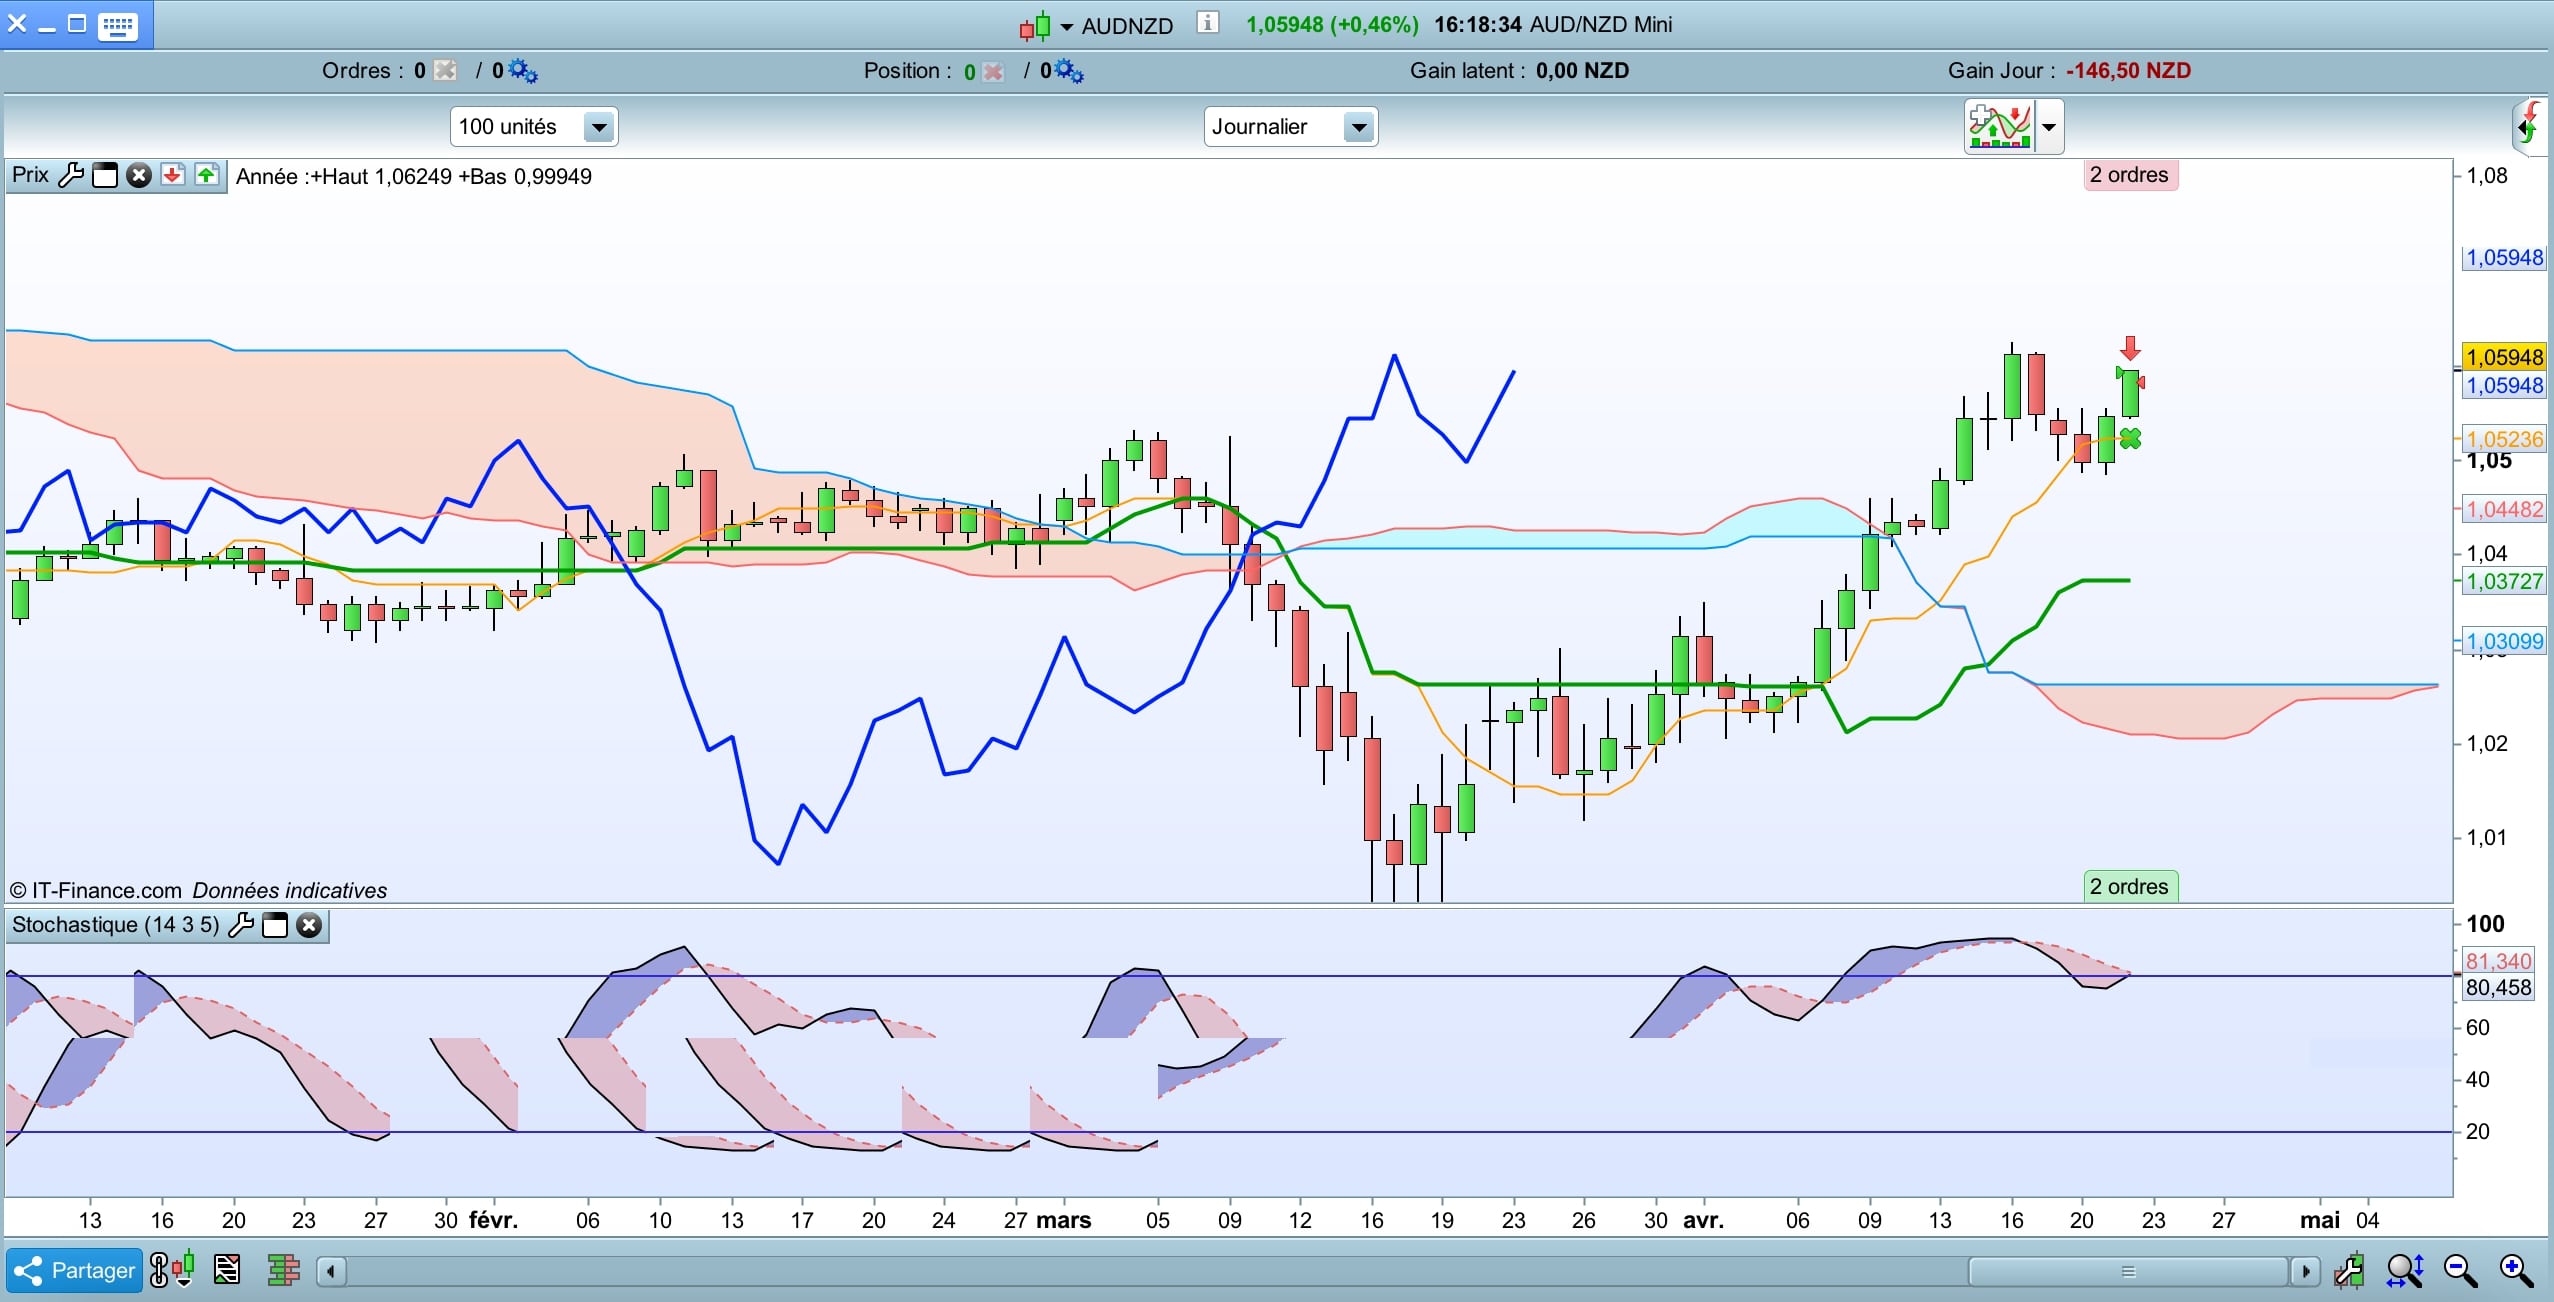Open the AUDNZD instrument menu arrow
The width and height of the screenshot is (2554, 1302).
click(1066, 27)
